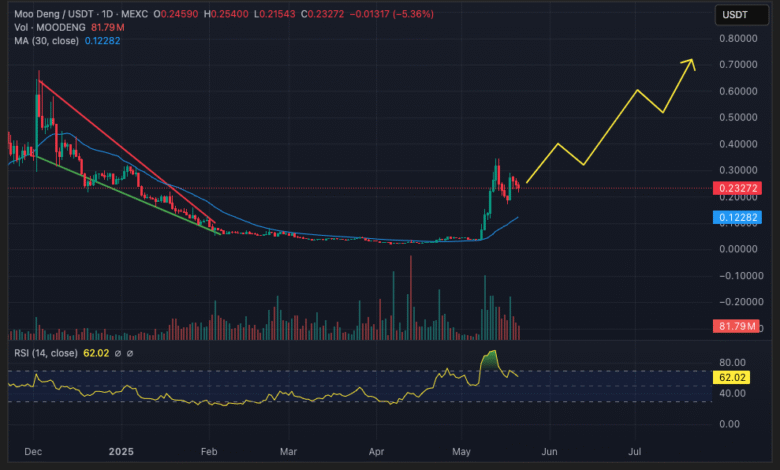Viewport: 780px width, 470px height.
Task: Click the 0.70000 price axis label
Action: coord(738,65)
